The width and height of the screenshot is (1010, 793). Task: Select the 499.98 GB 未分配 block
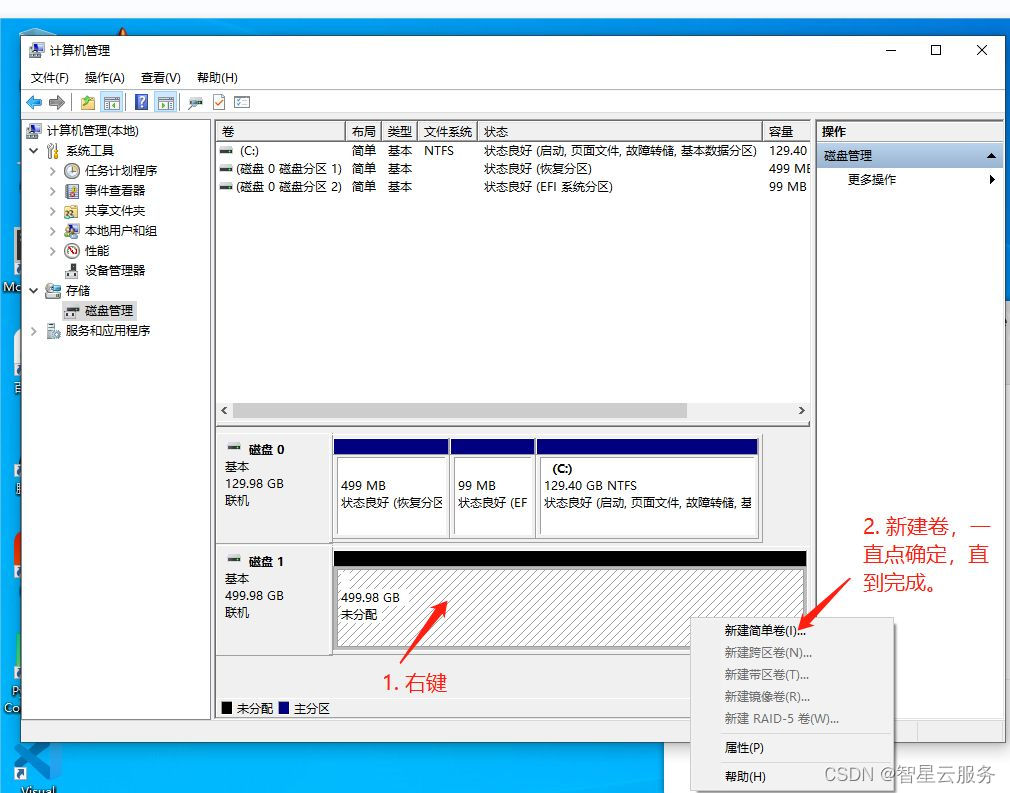(x=570, y=600)
